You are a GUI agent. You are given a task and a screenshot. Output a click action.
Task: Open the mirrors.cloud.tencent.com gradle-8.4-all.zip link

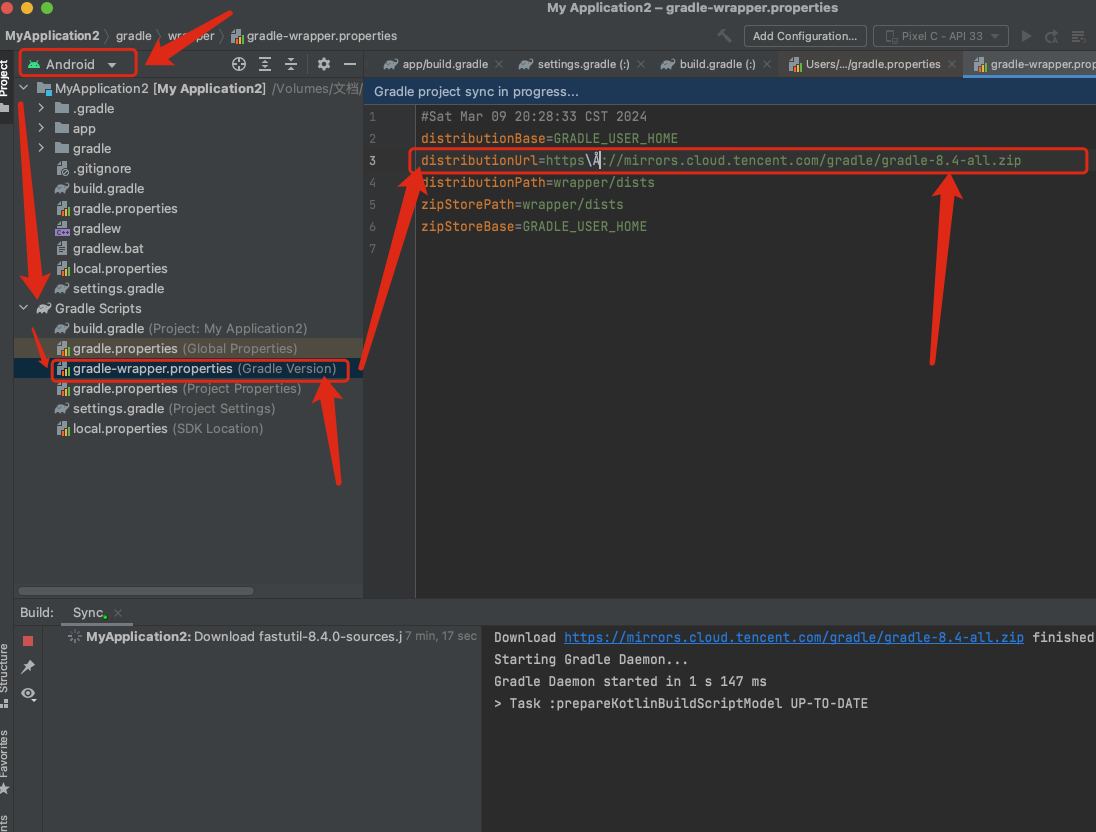point(793,637)
